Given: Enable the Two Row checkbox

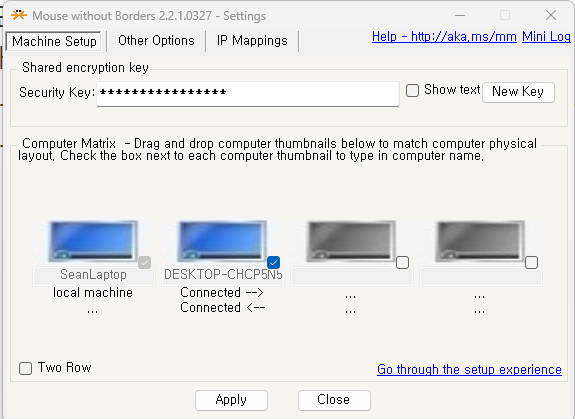Looking at the screenshot, I should (x=25, y=368).
